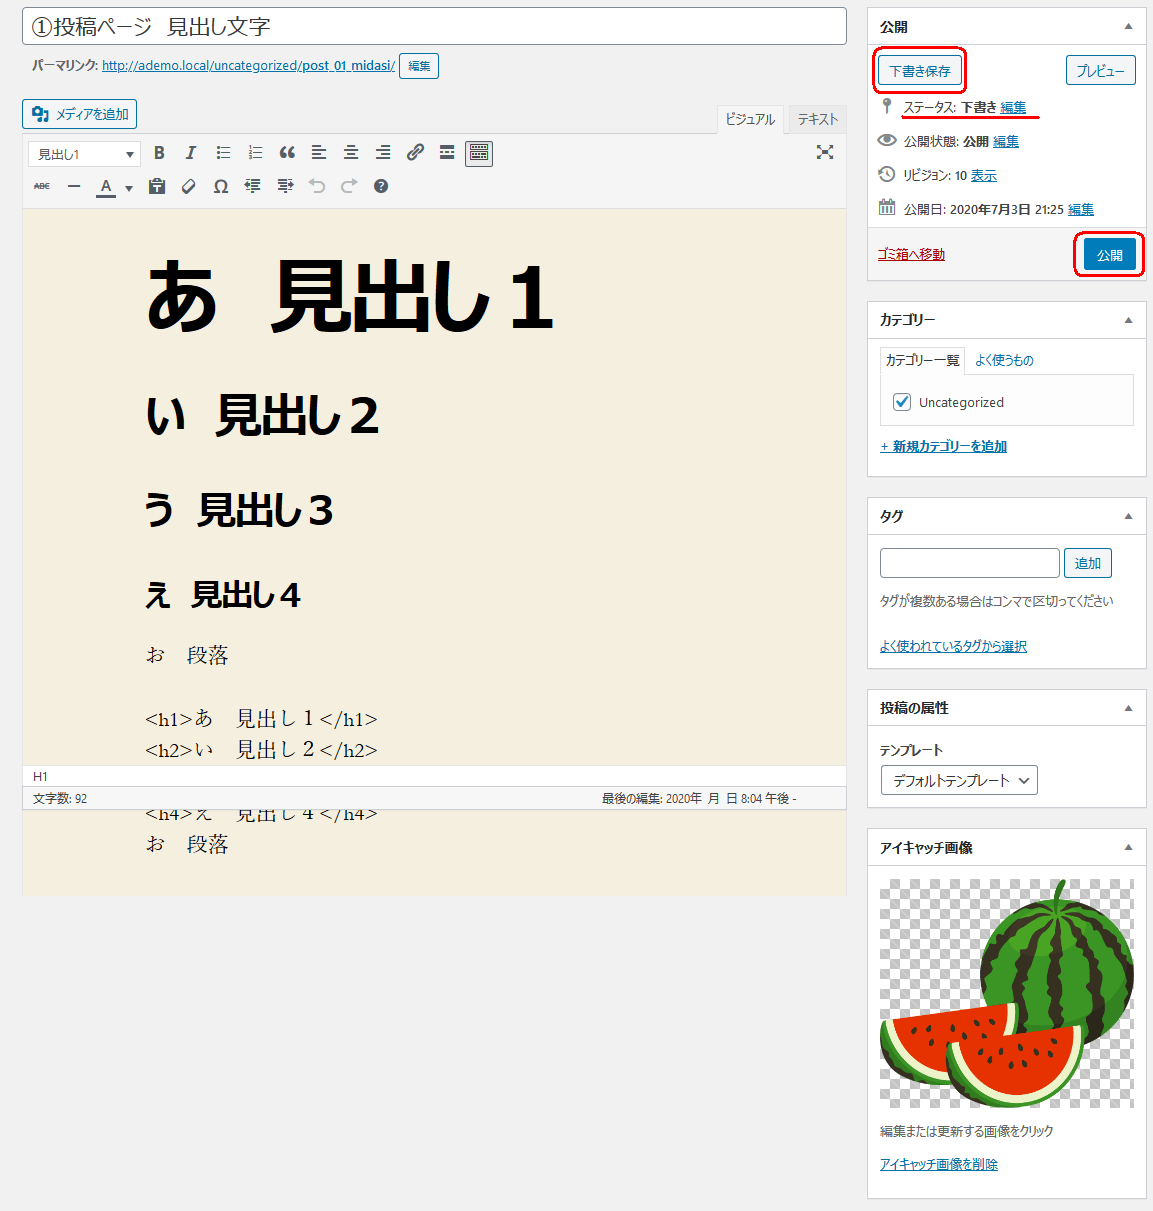Open よく使われているタグから選択 link
The height and width of the screenshot is (1211, 1153).
(953, 646)
